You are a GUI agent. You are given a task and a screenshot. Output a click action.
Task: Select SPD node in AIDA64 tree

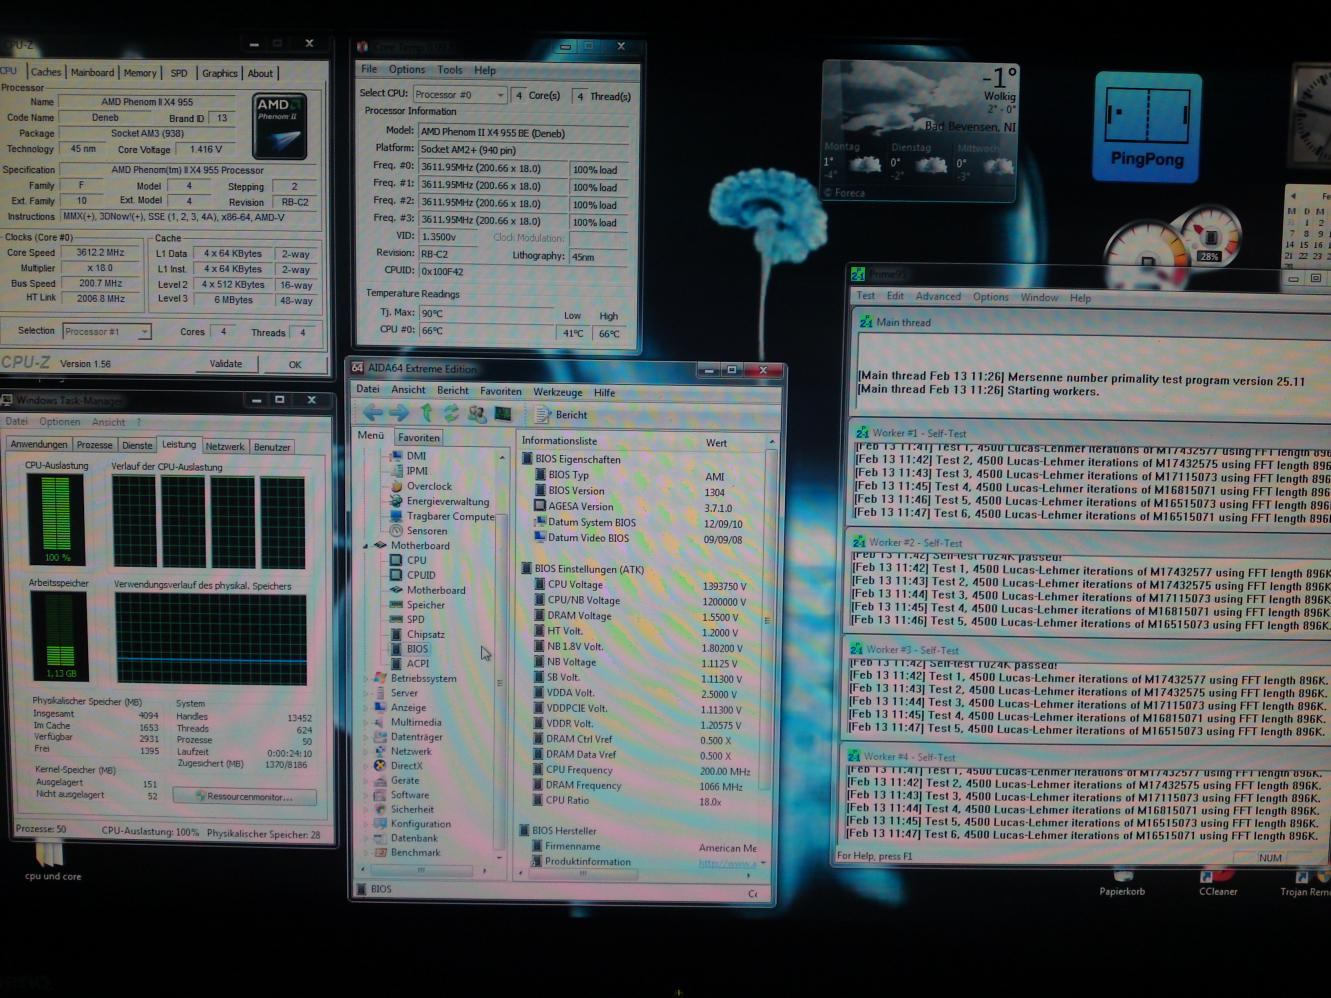[408, 619]
